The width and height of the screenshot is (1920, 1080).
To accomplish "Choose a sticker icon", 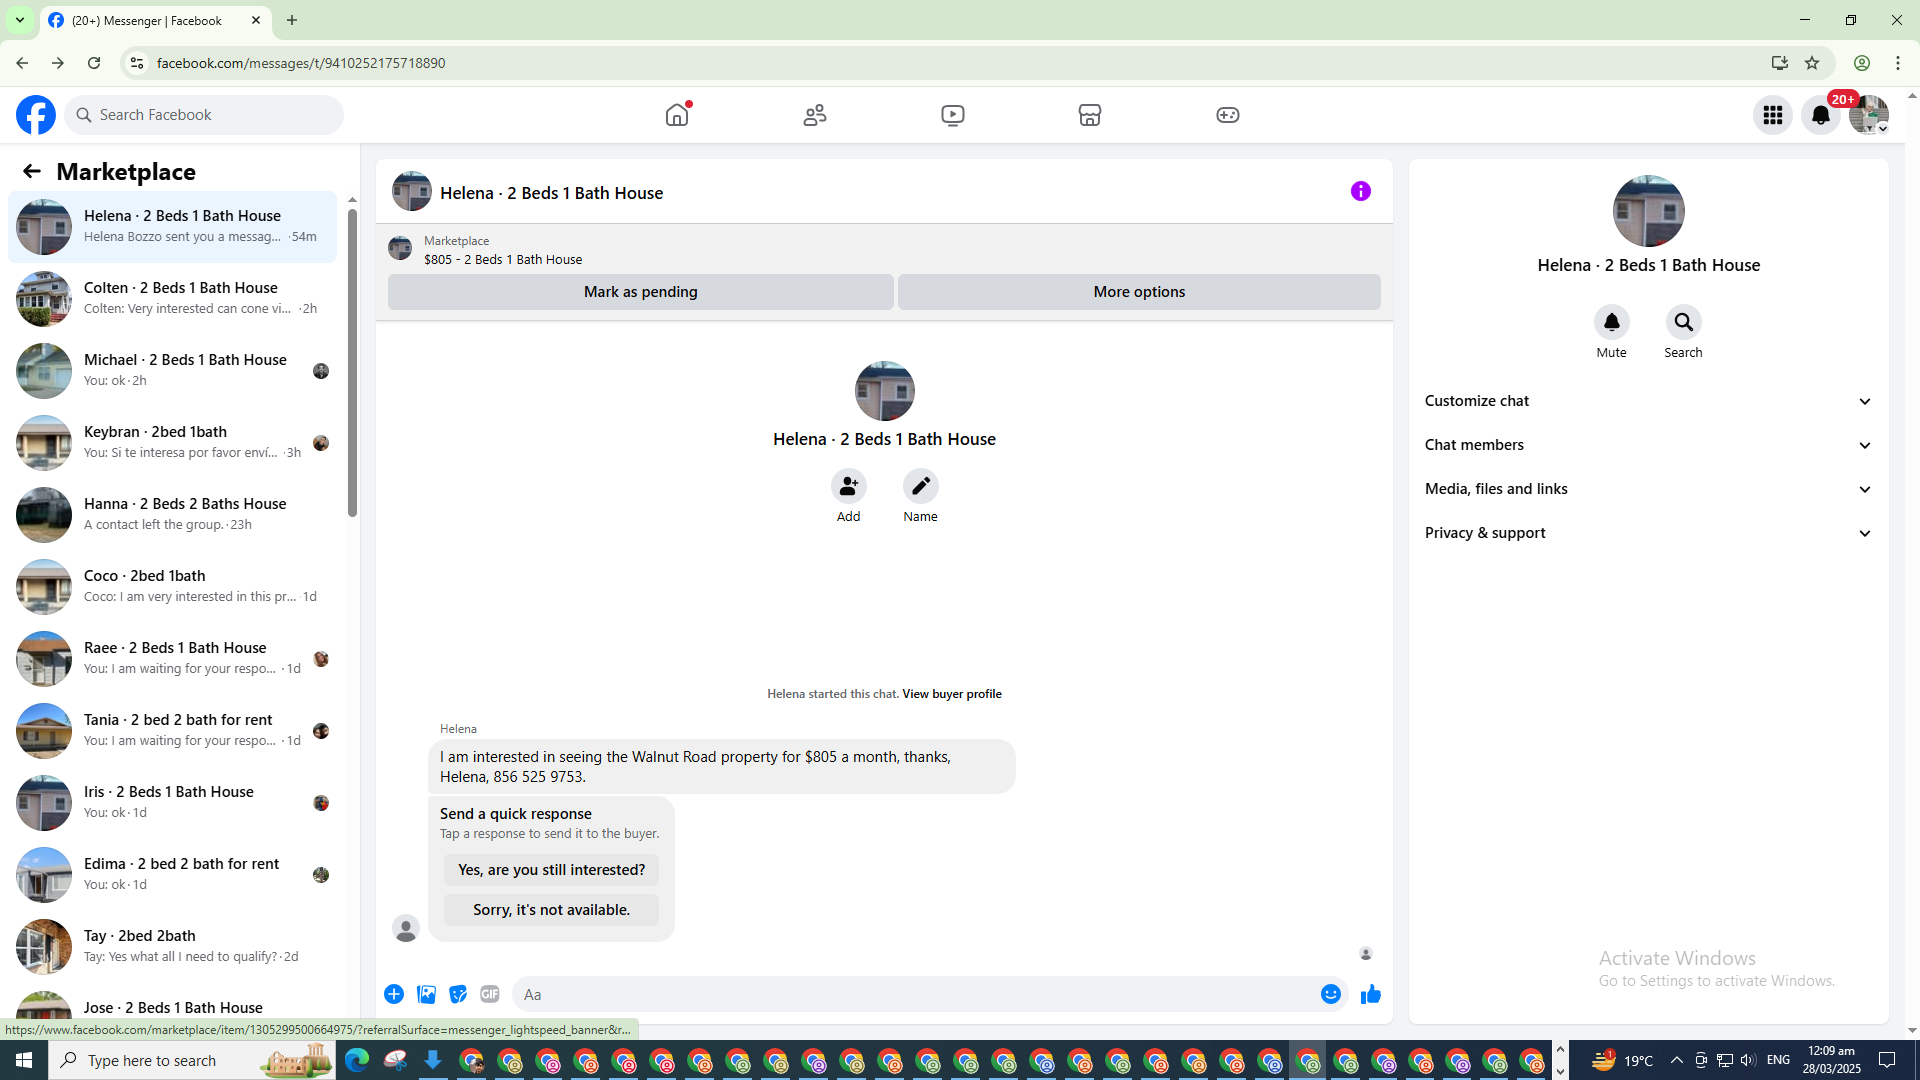I will click(x=458, y=994).
